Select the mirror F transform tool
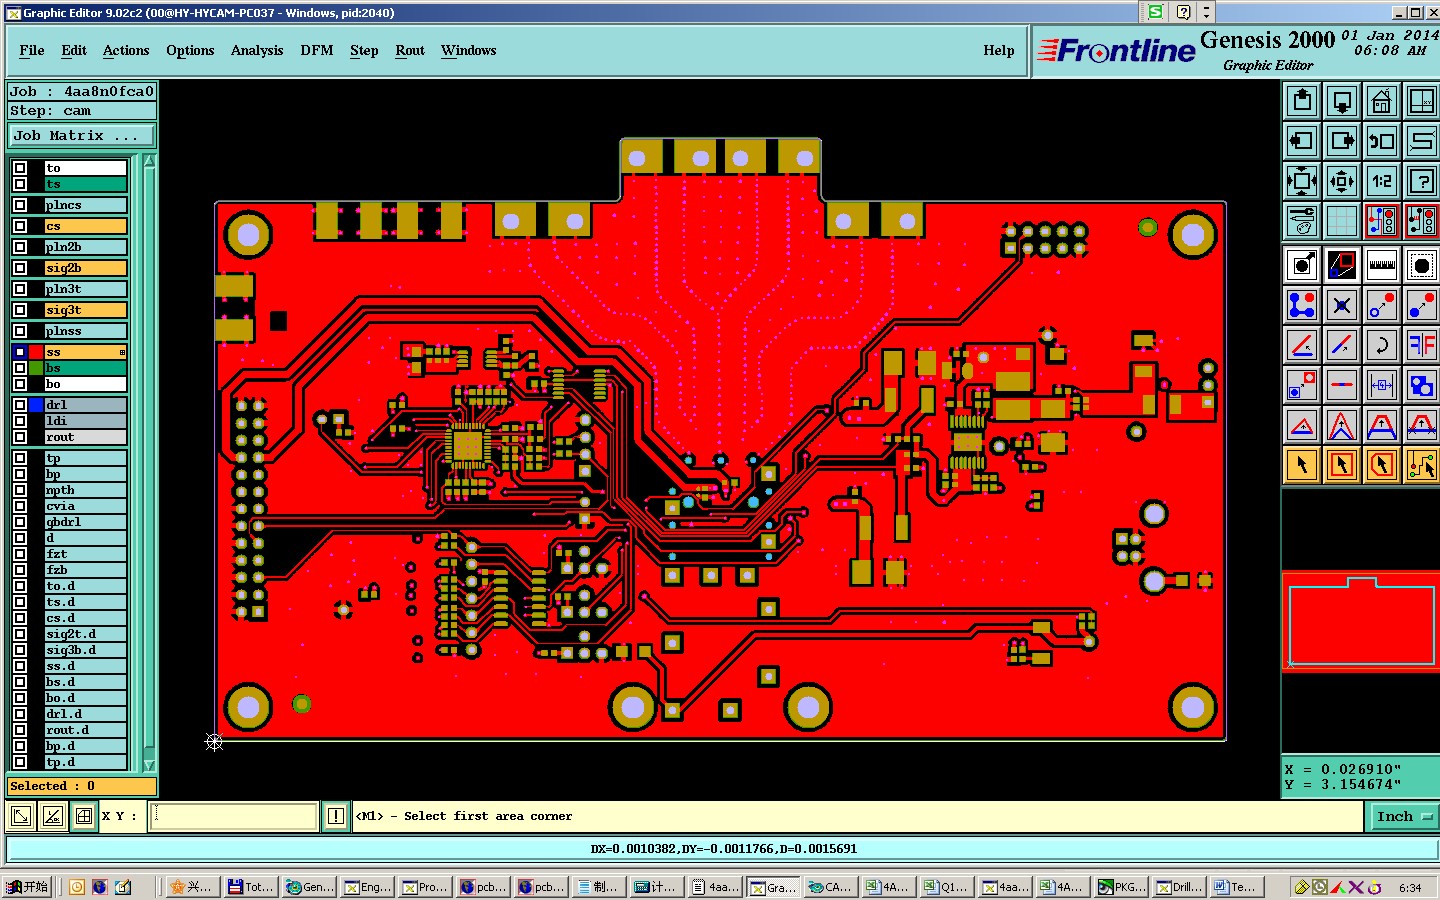The width and height of the screenshot is (1440, 900). [x=1421, y=345]
